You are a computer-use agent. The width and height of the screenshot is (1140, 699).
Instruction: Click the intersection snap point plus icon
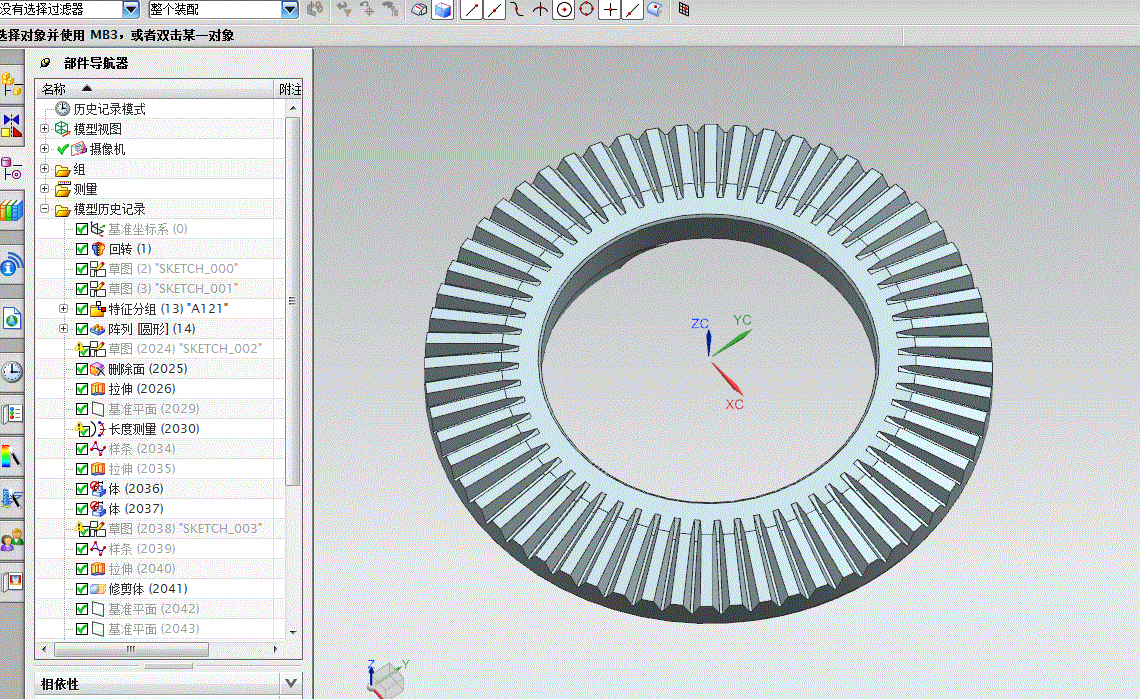pos(610,10)
